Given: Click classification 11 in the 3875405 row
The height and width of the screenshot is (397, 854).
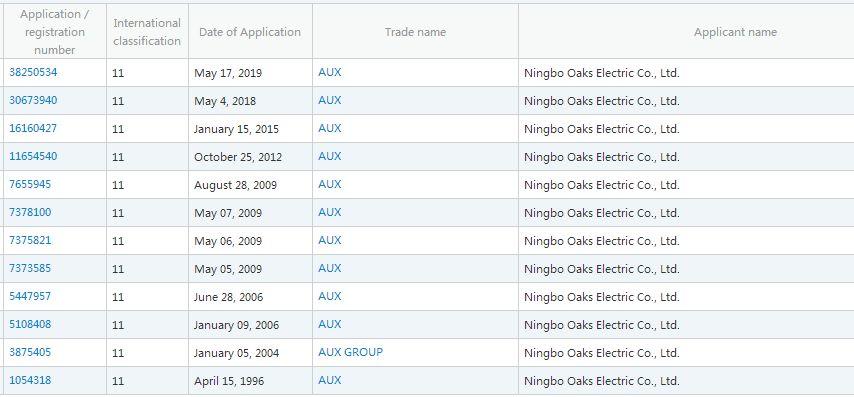Looking at the screenshot, I should (x=118, y=353).
